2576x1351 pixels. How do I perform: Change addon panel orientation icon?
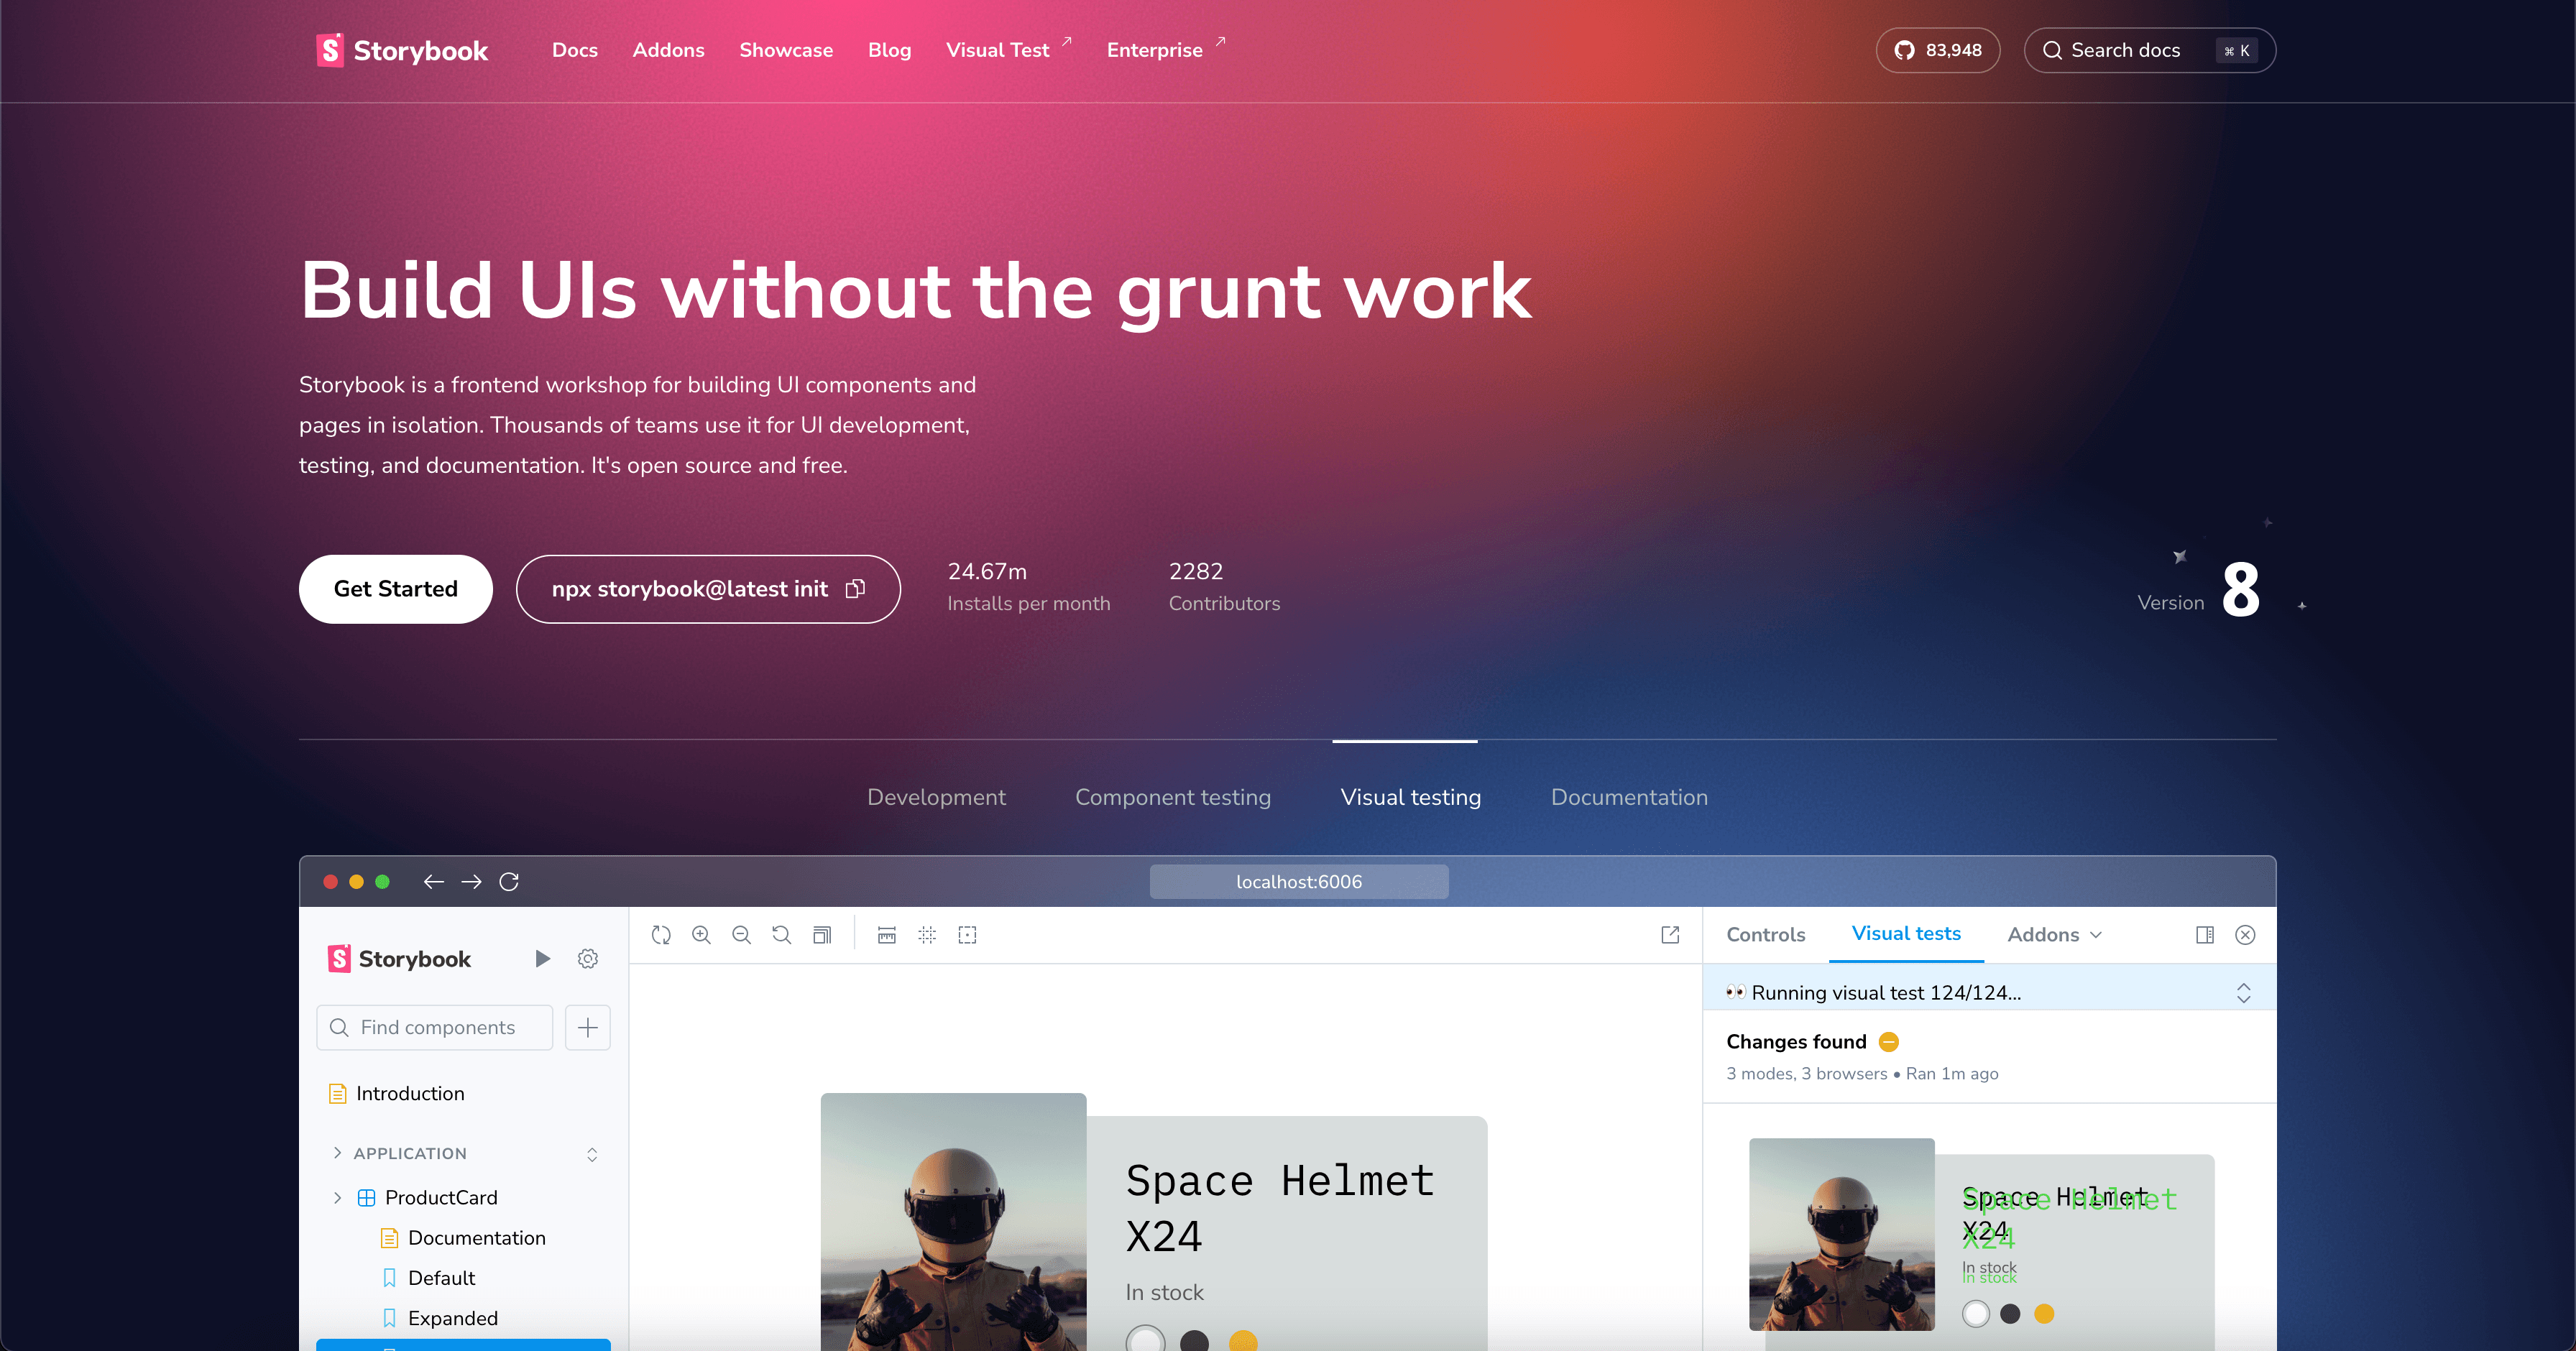[x=2205, y=935]
